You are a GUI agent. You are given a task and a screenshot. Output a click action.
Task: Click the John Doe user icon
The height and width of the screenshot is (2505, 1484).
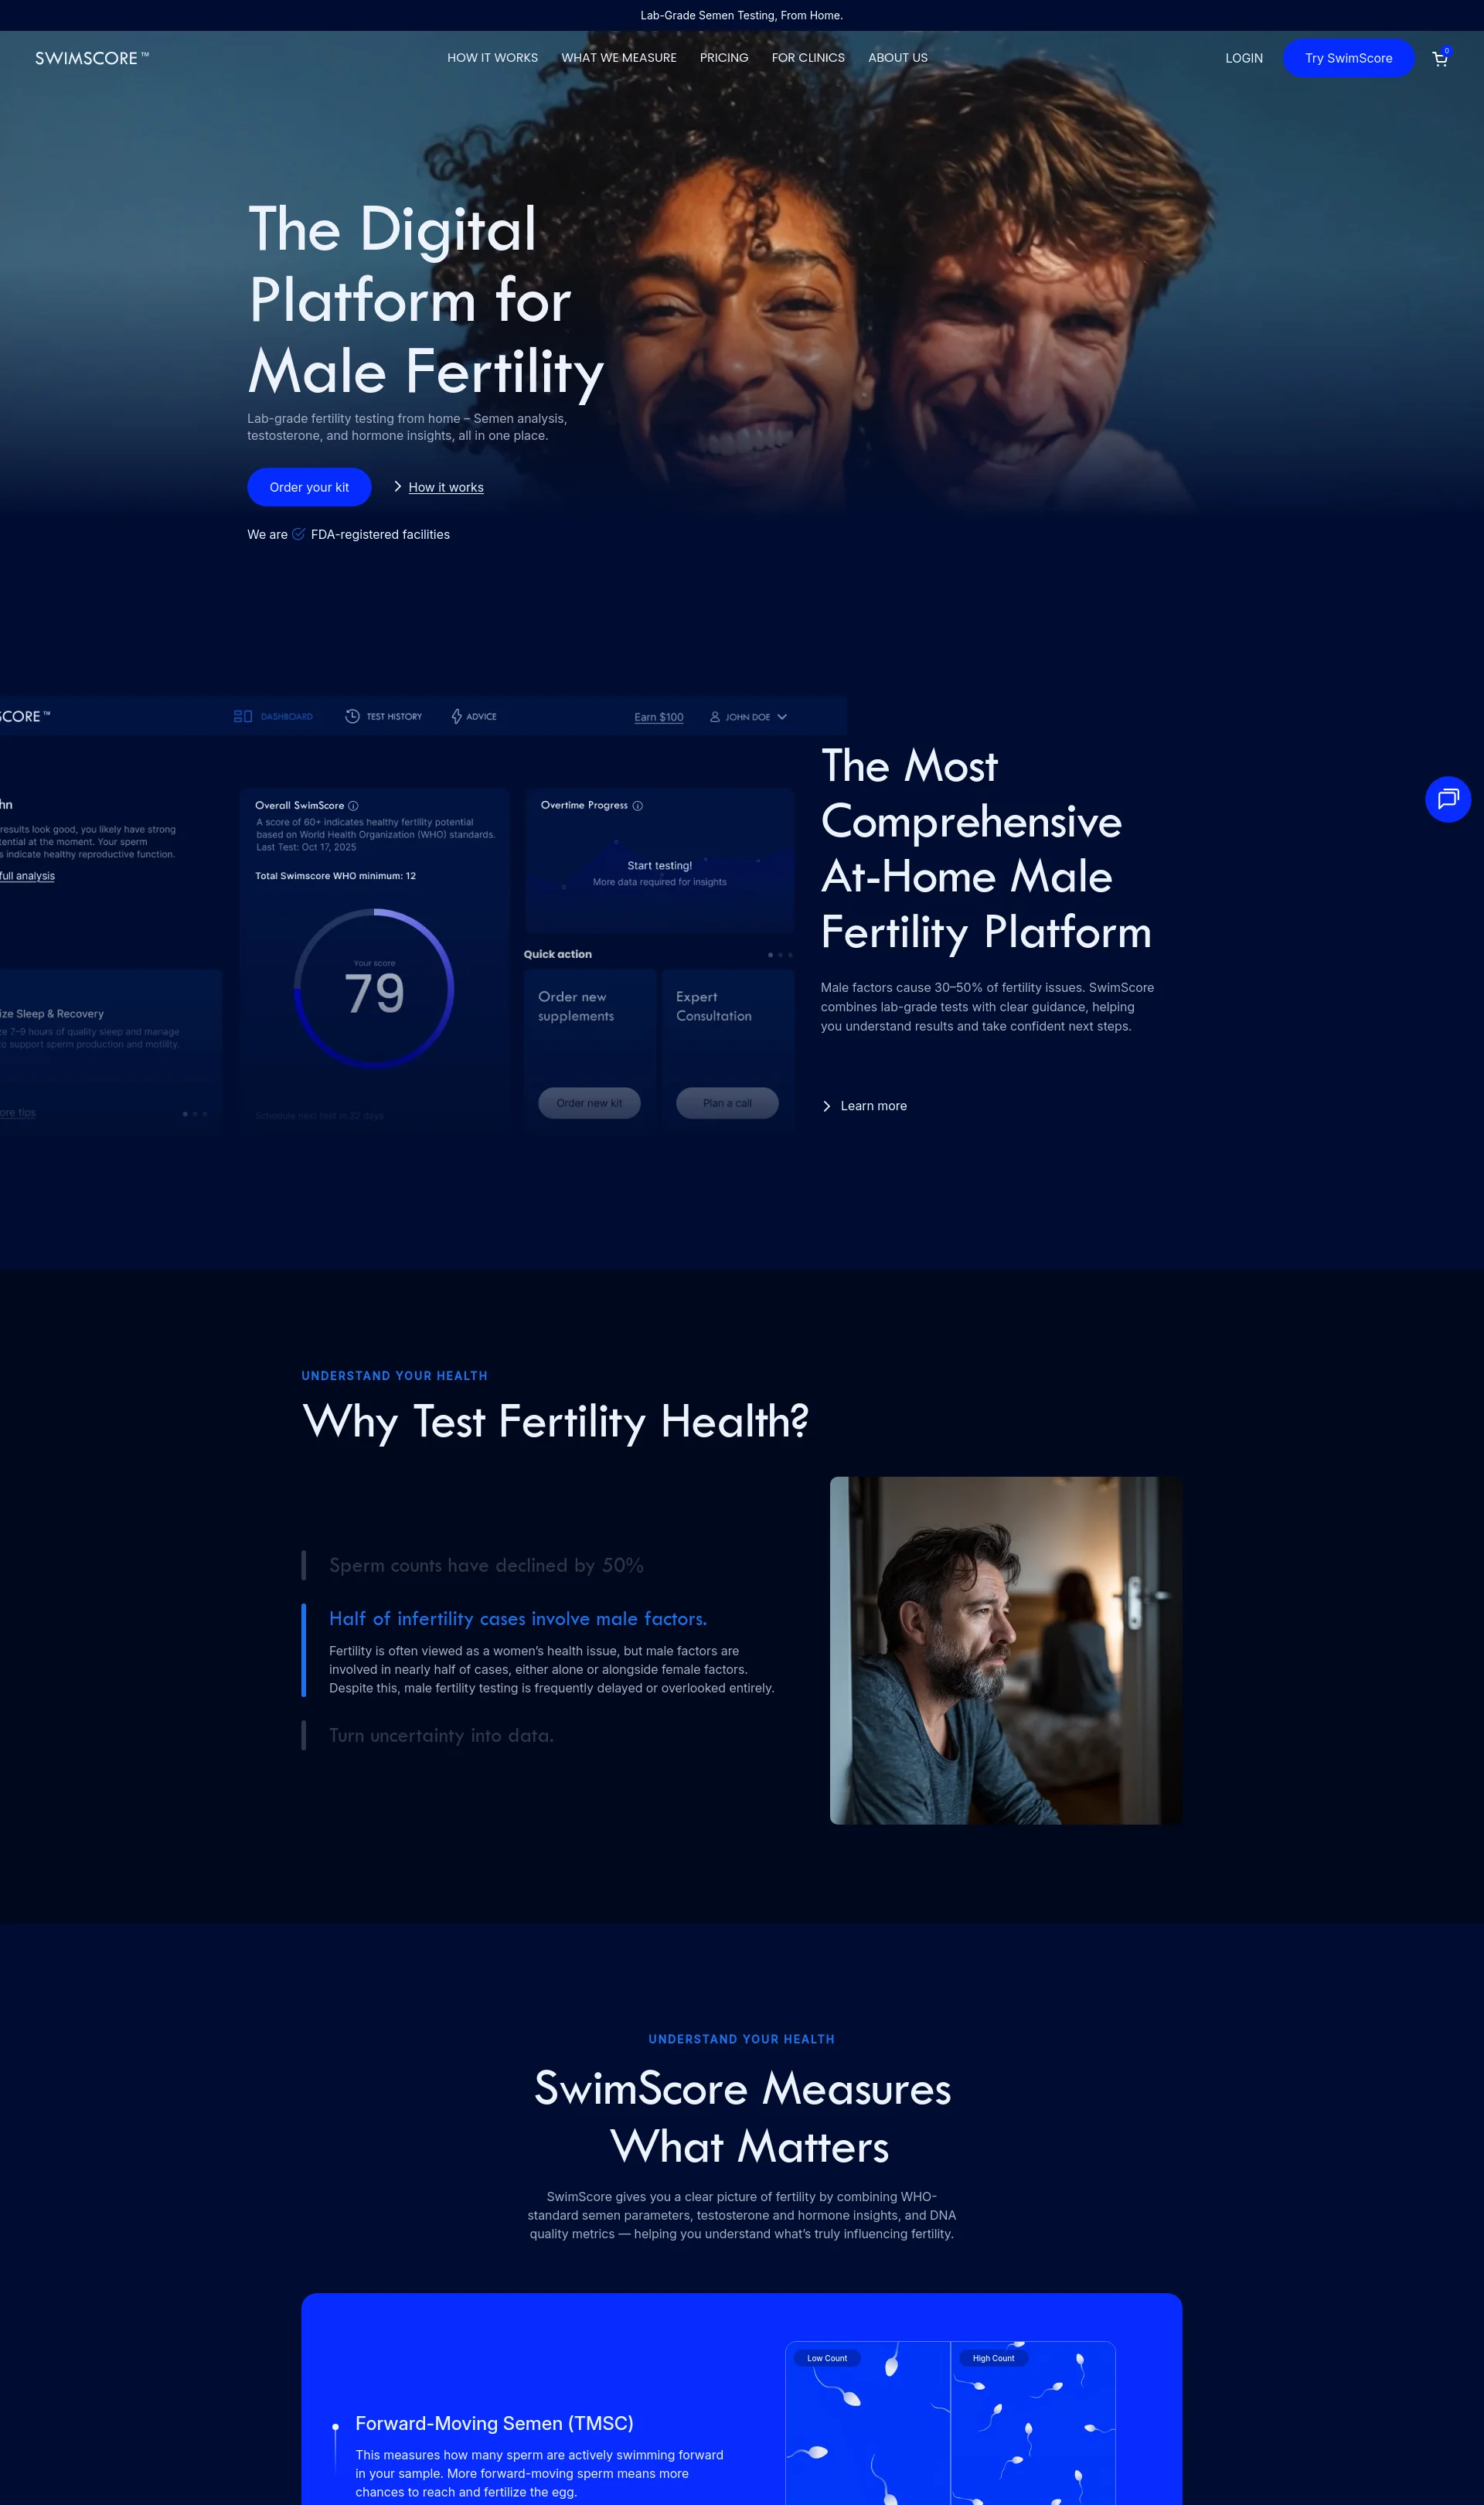(715, 716)
